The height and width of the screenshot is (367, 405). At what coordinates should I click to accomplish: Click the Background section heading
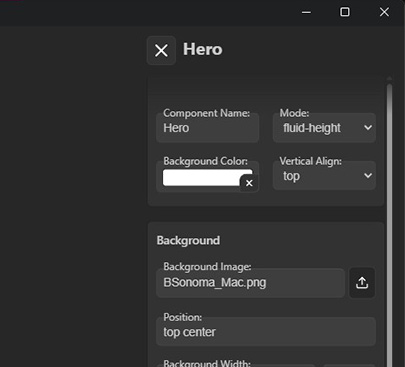188,241
